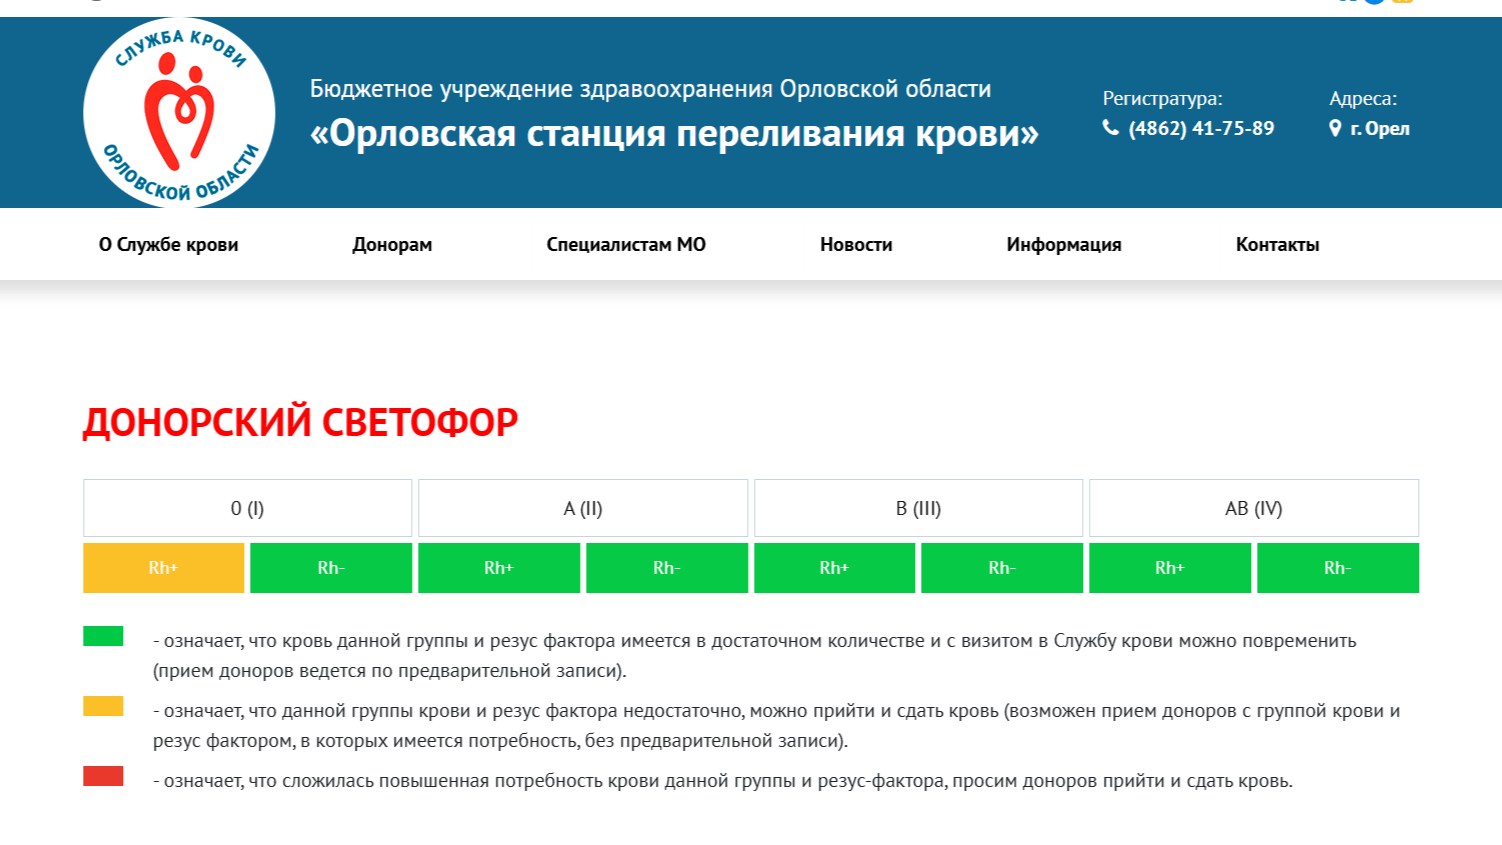Click the B (III) blood group header
The width and height of the screenshot is (1502, 845).
pos(918,508)
